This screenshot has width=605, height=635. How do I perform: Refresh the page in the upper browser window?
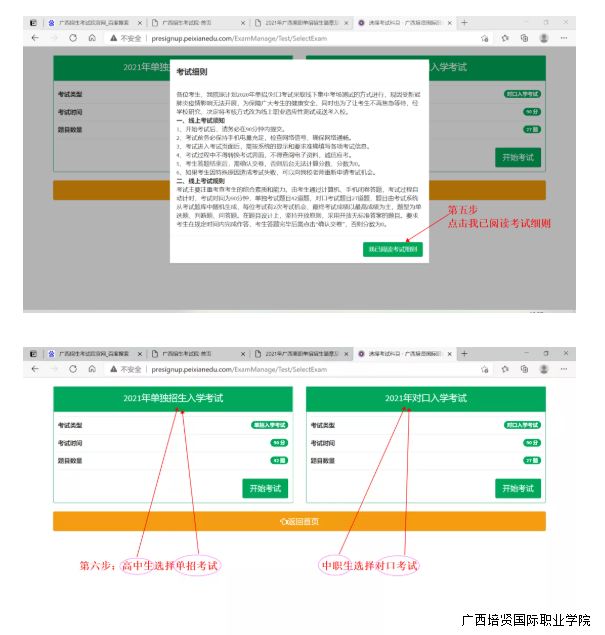[x=72, y=37]
